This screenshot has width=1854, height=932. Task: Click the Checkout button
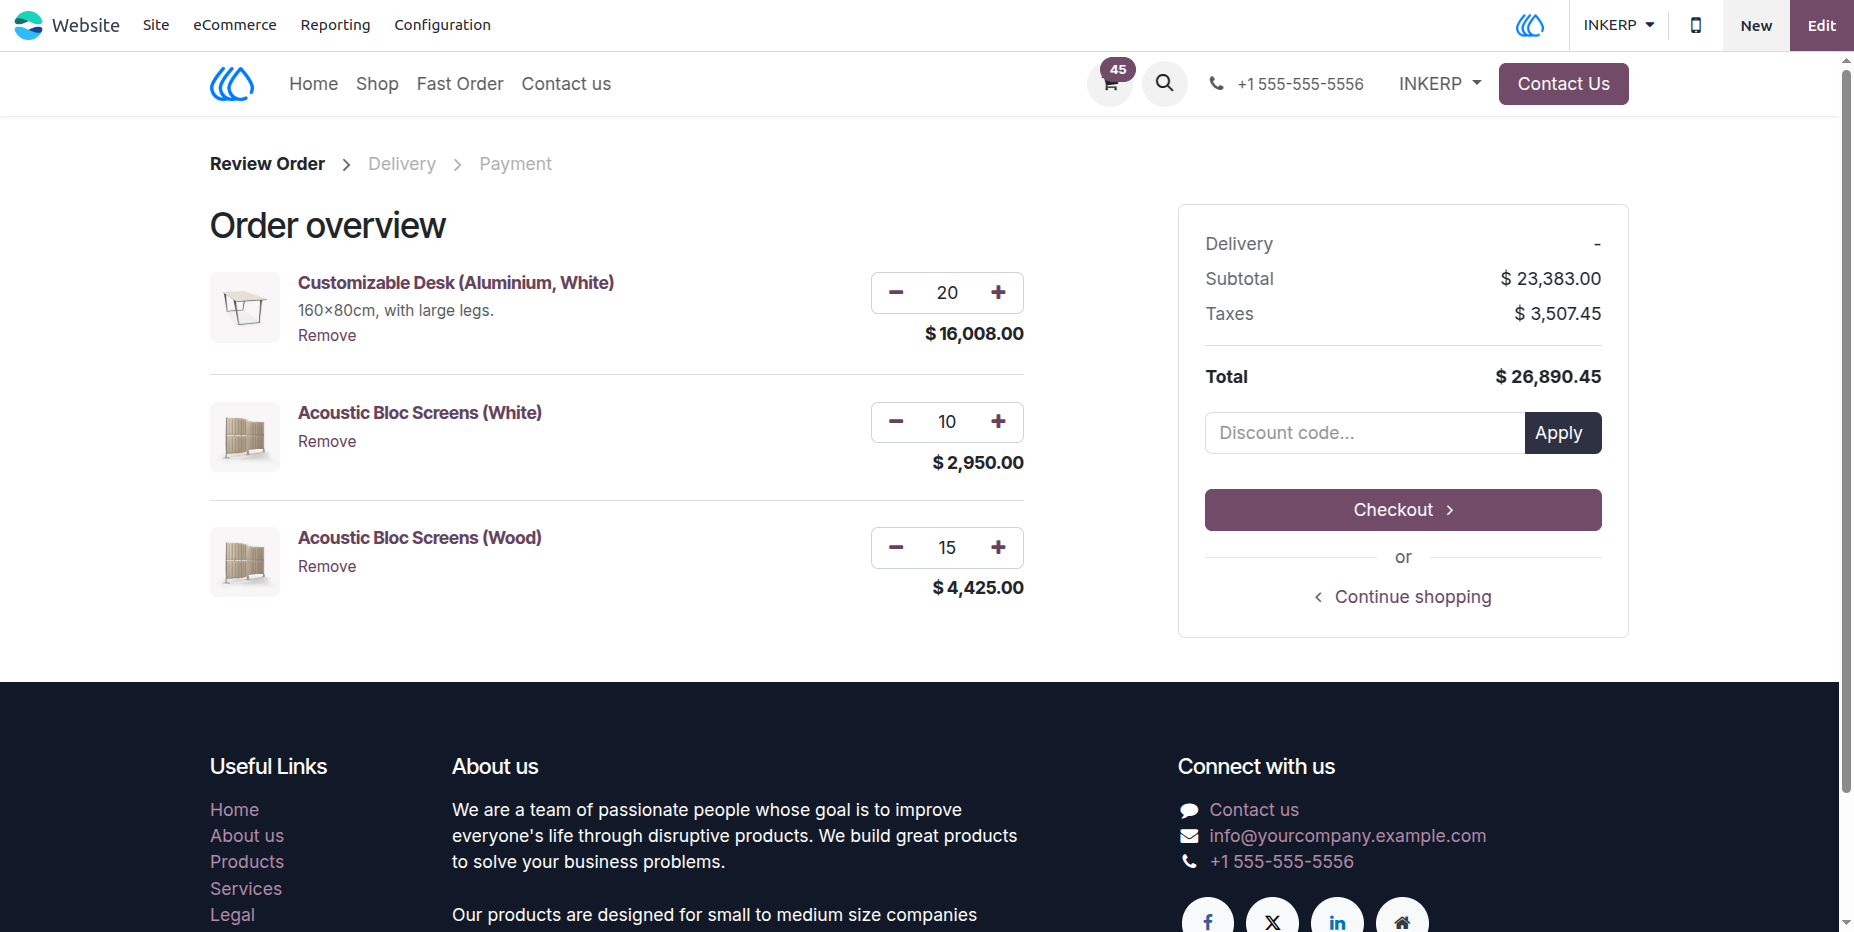point(1403,510)
